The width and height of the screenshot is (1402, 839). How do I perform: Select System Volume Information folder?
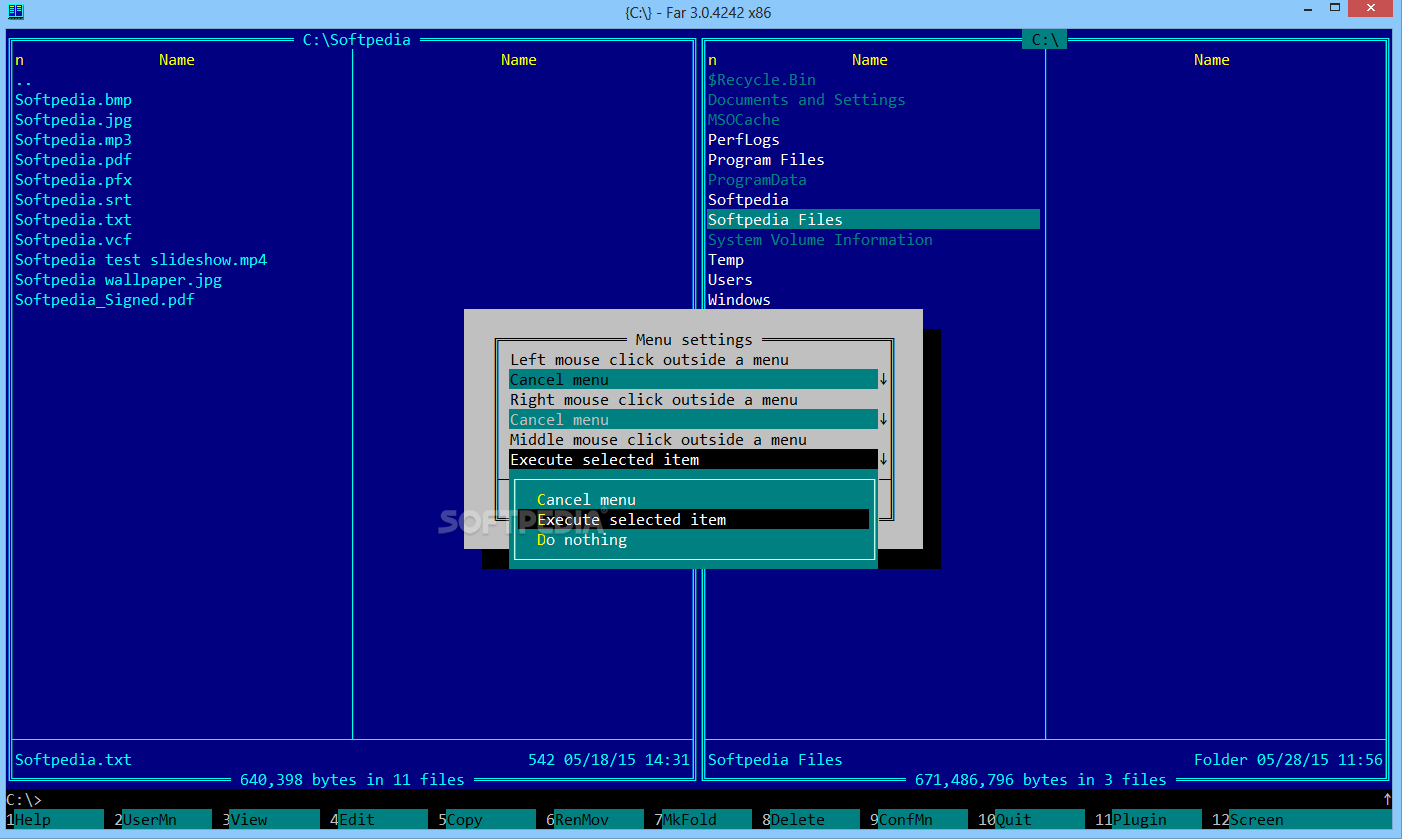click(820, 240)
